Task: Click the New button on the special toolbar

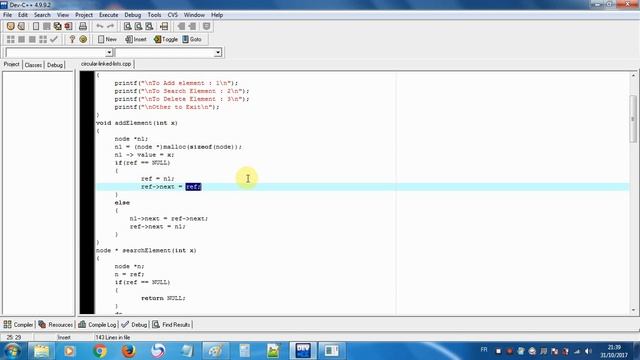Action: point(107,39)
